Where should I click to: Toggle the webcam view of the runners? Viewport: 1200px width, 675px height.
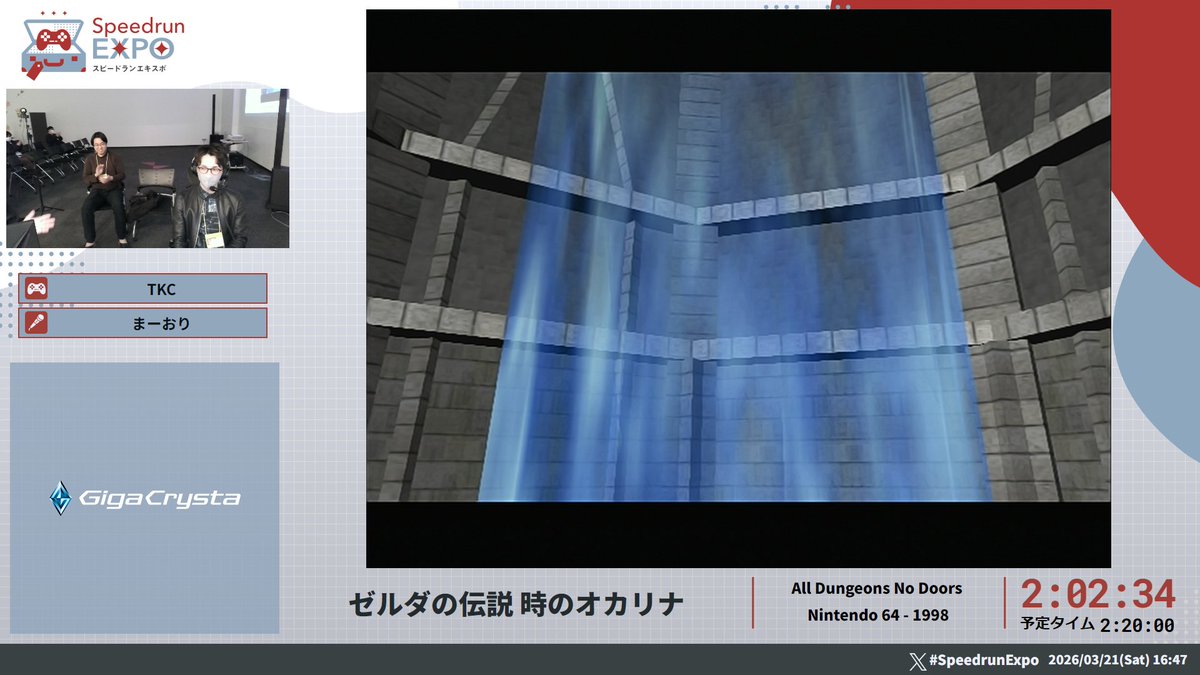148,165
